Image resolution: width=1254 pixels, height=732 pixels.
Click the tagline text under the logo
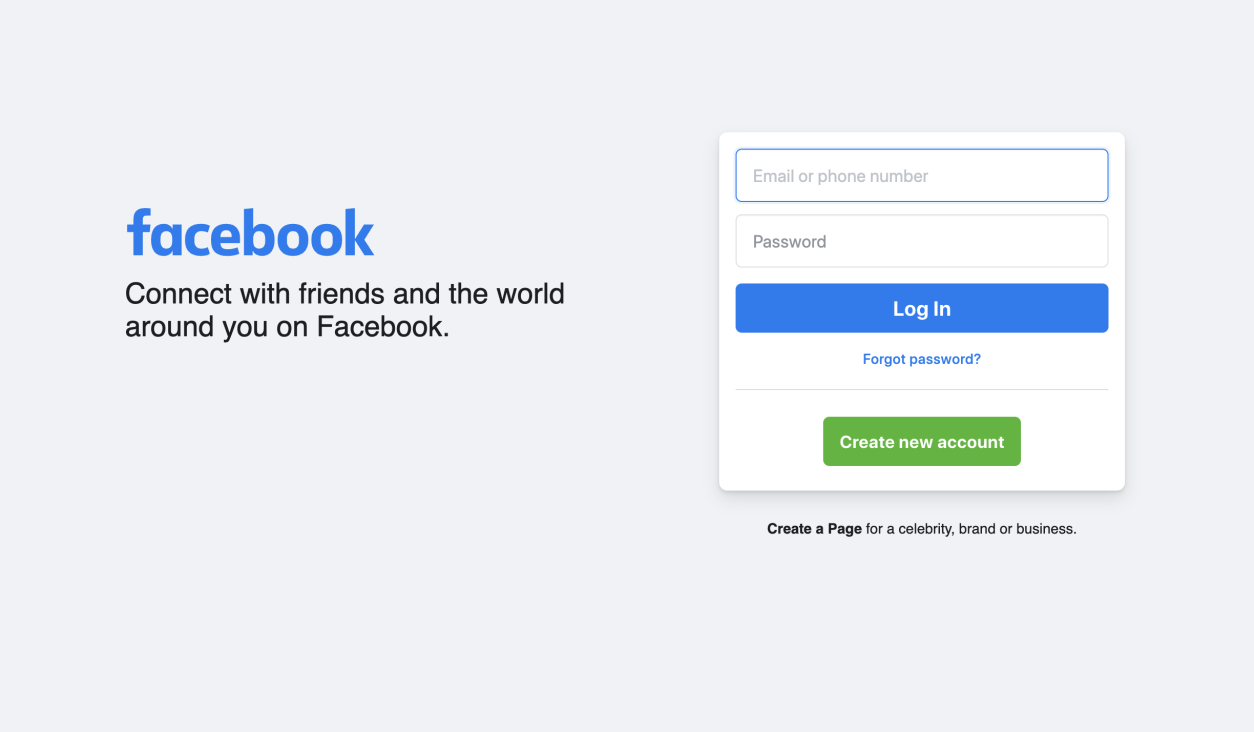344,310
